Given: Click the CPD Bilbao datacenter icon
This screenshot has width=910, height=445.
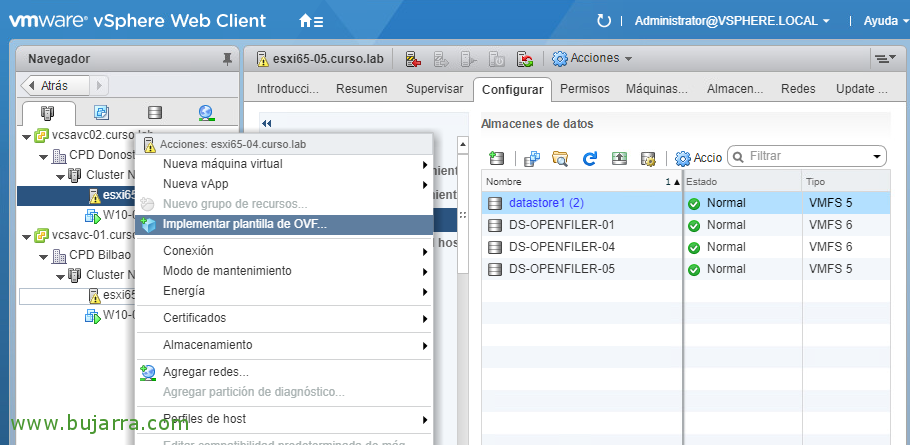Looking at the screenshot, I should (x=59, y=255).
